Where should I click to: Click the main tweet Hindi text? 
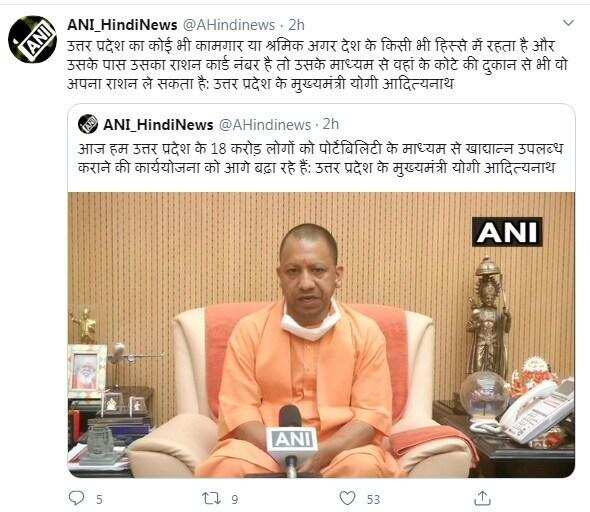(x=317, y=65)
